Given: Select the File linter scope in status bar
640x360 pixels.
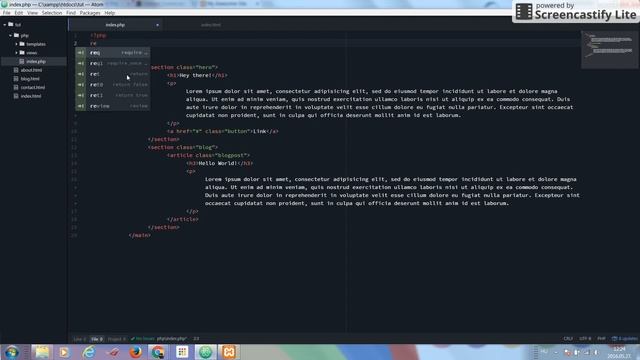Looking at the screenshot, I should coord(96,339).
